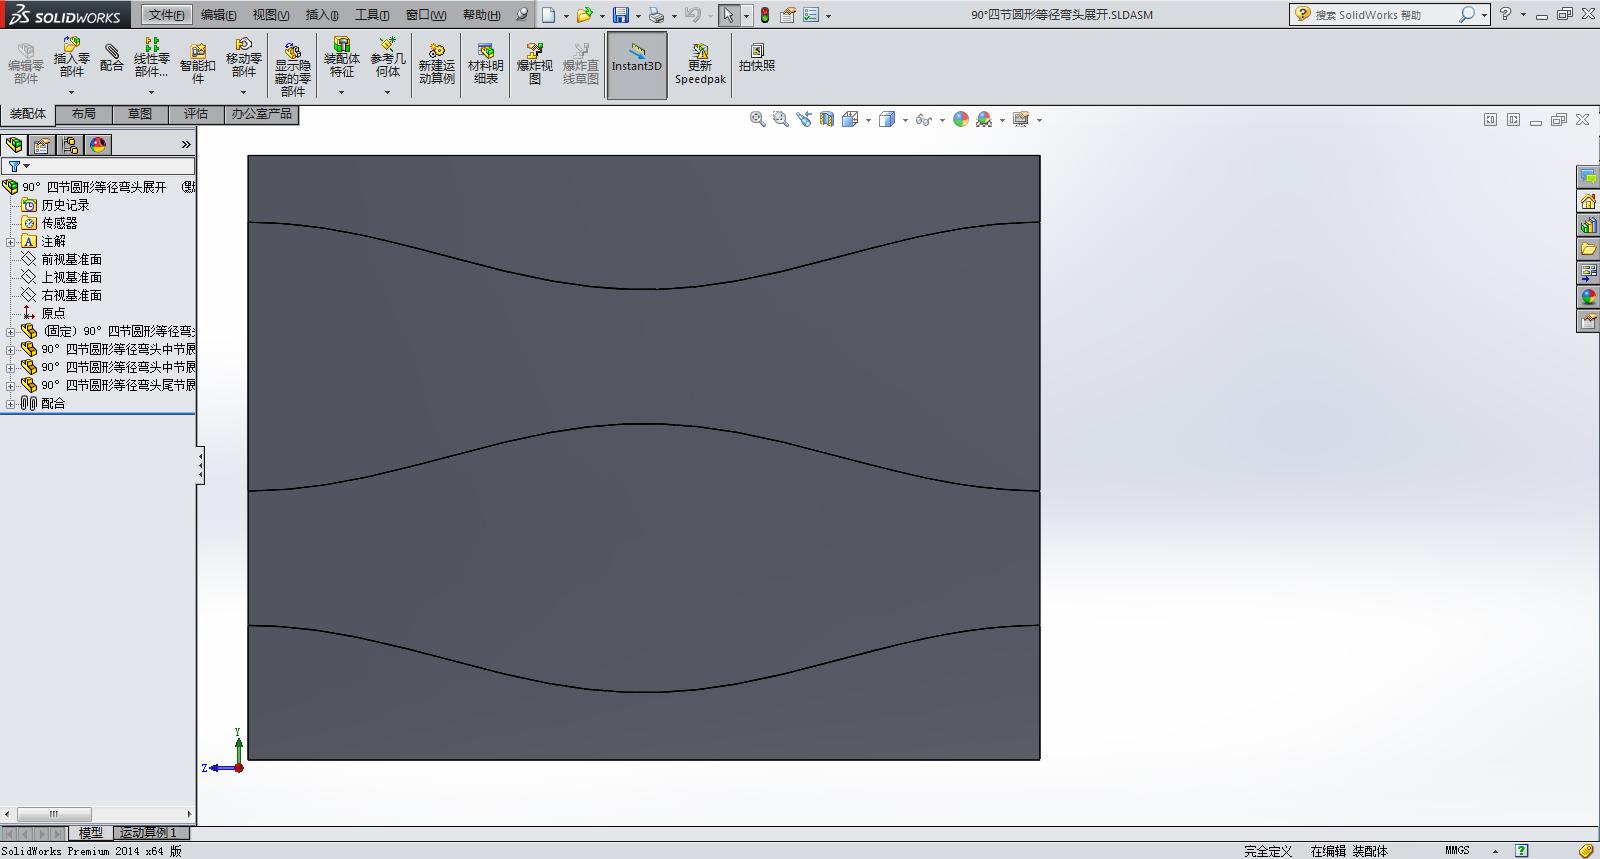The width and height of the screenshot is (1600, 859).
Task: Select the Mate (配合) paperclip tool
Action: tap(112, 57)
